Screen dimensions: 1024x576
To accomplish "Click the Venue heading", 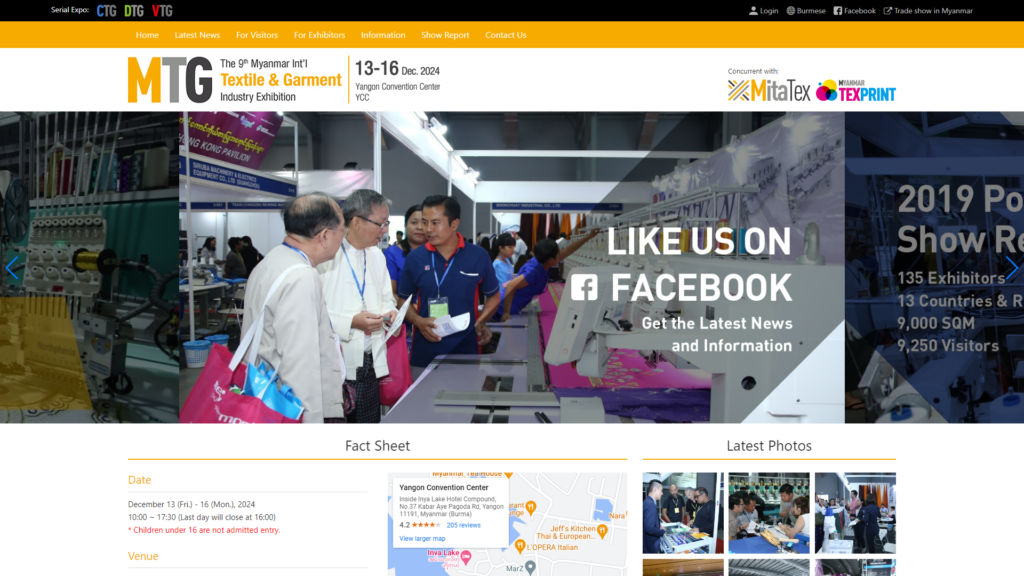I will pyautogui.click(x=143, y=556).
